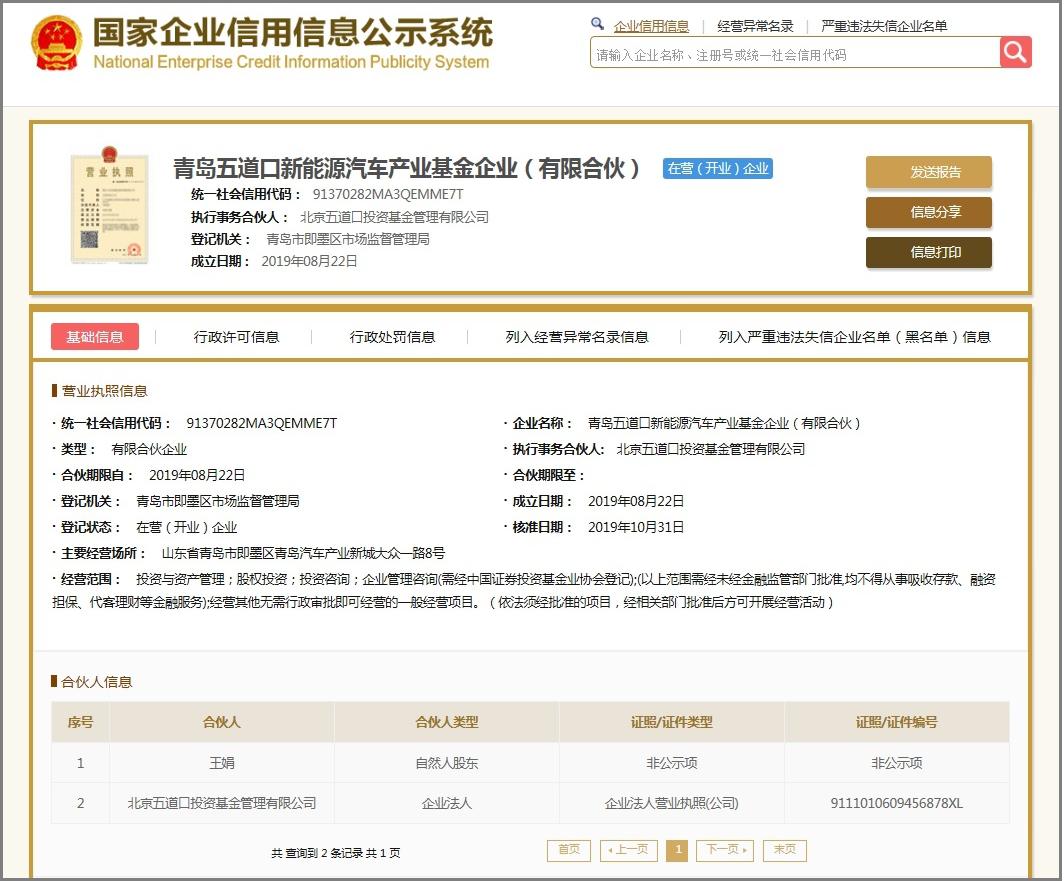Jump to 首页 in the pagination

click(x=567, y=850)
